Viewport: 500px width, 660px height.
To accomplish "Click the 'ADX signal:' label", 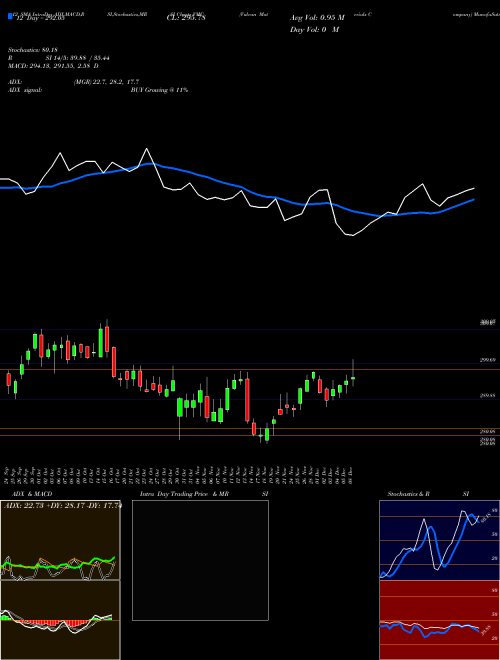I will (25, 90).
